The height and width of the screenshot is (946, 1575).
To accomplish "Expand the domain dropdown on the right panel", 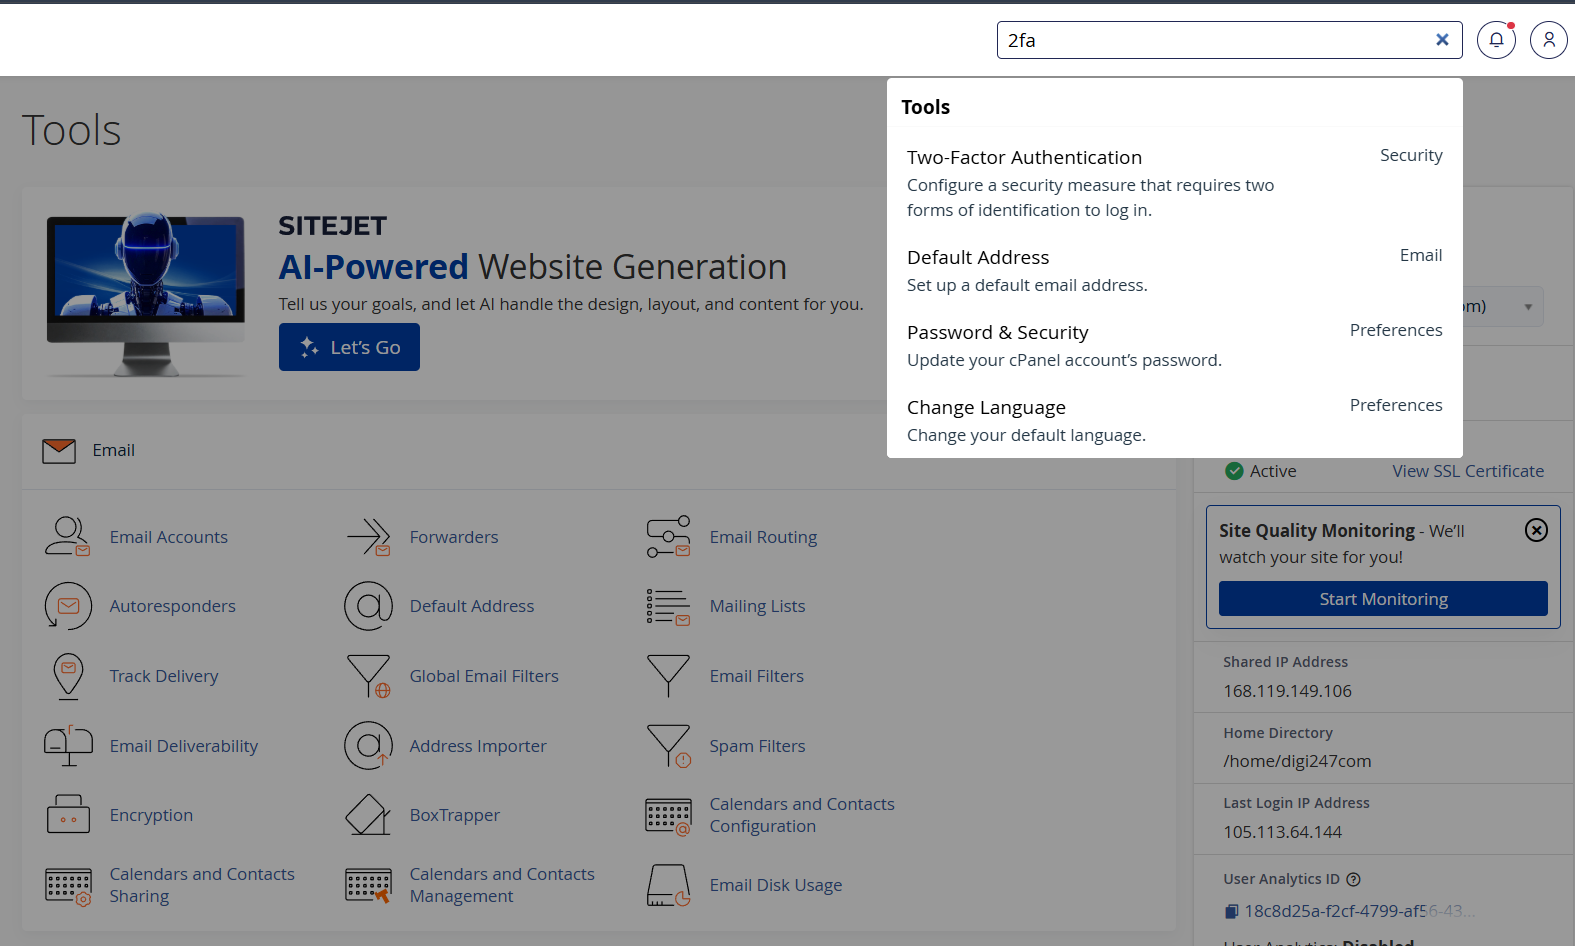I will pos(1527,307).
